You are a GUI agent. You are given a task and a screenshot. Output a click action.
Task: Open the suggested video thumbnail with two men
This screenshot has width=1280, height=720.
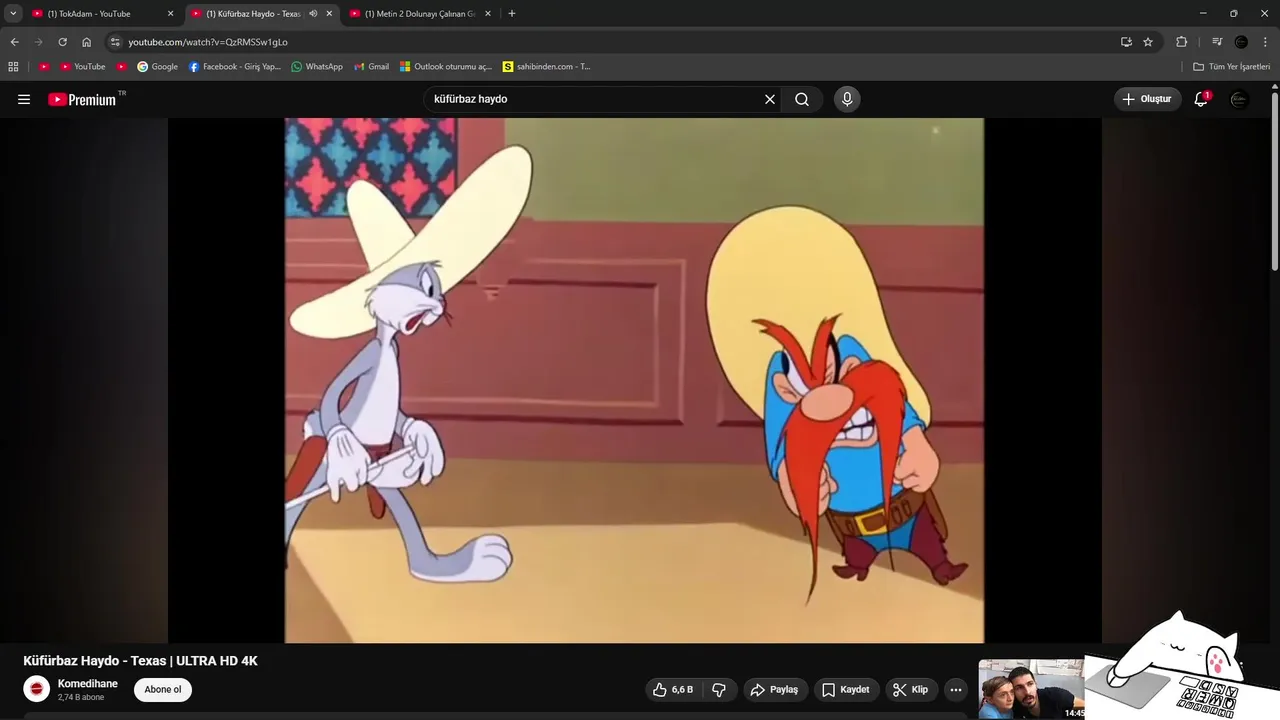click(1031, 689)
